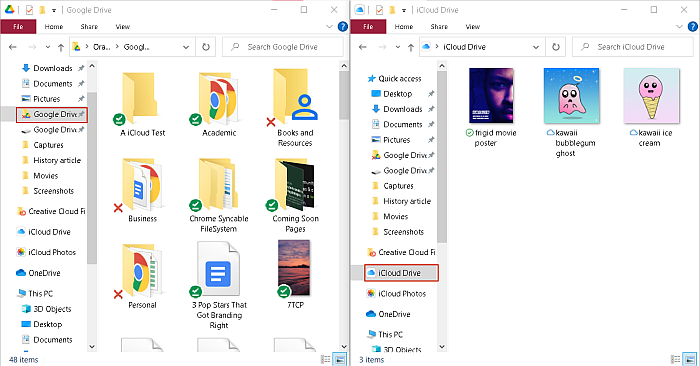Image resolution: width=700 pixels, height=366 pixels.
Task: Switch iCloud Drive window to details view
Action: pyautogui.click(x=676, y=359)
